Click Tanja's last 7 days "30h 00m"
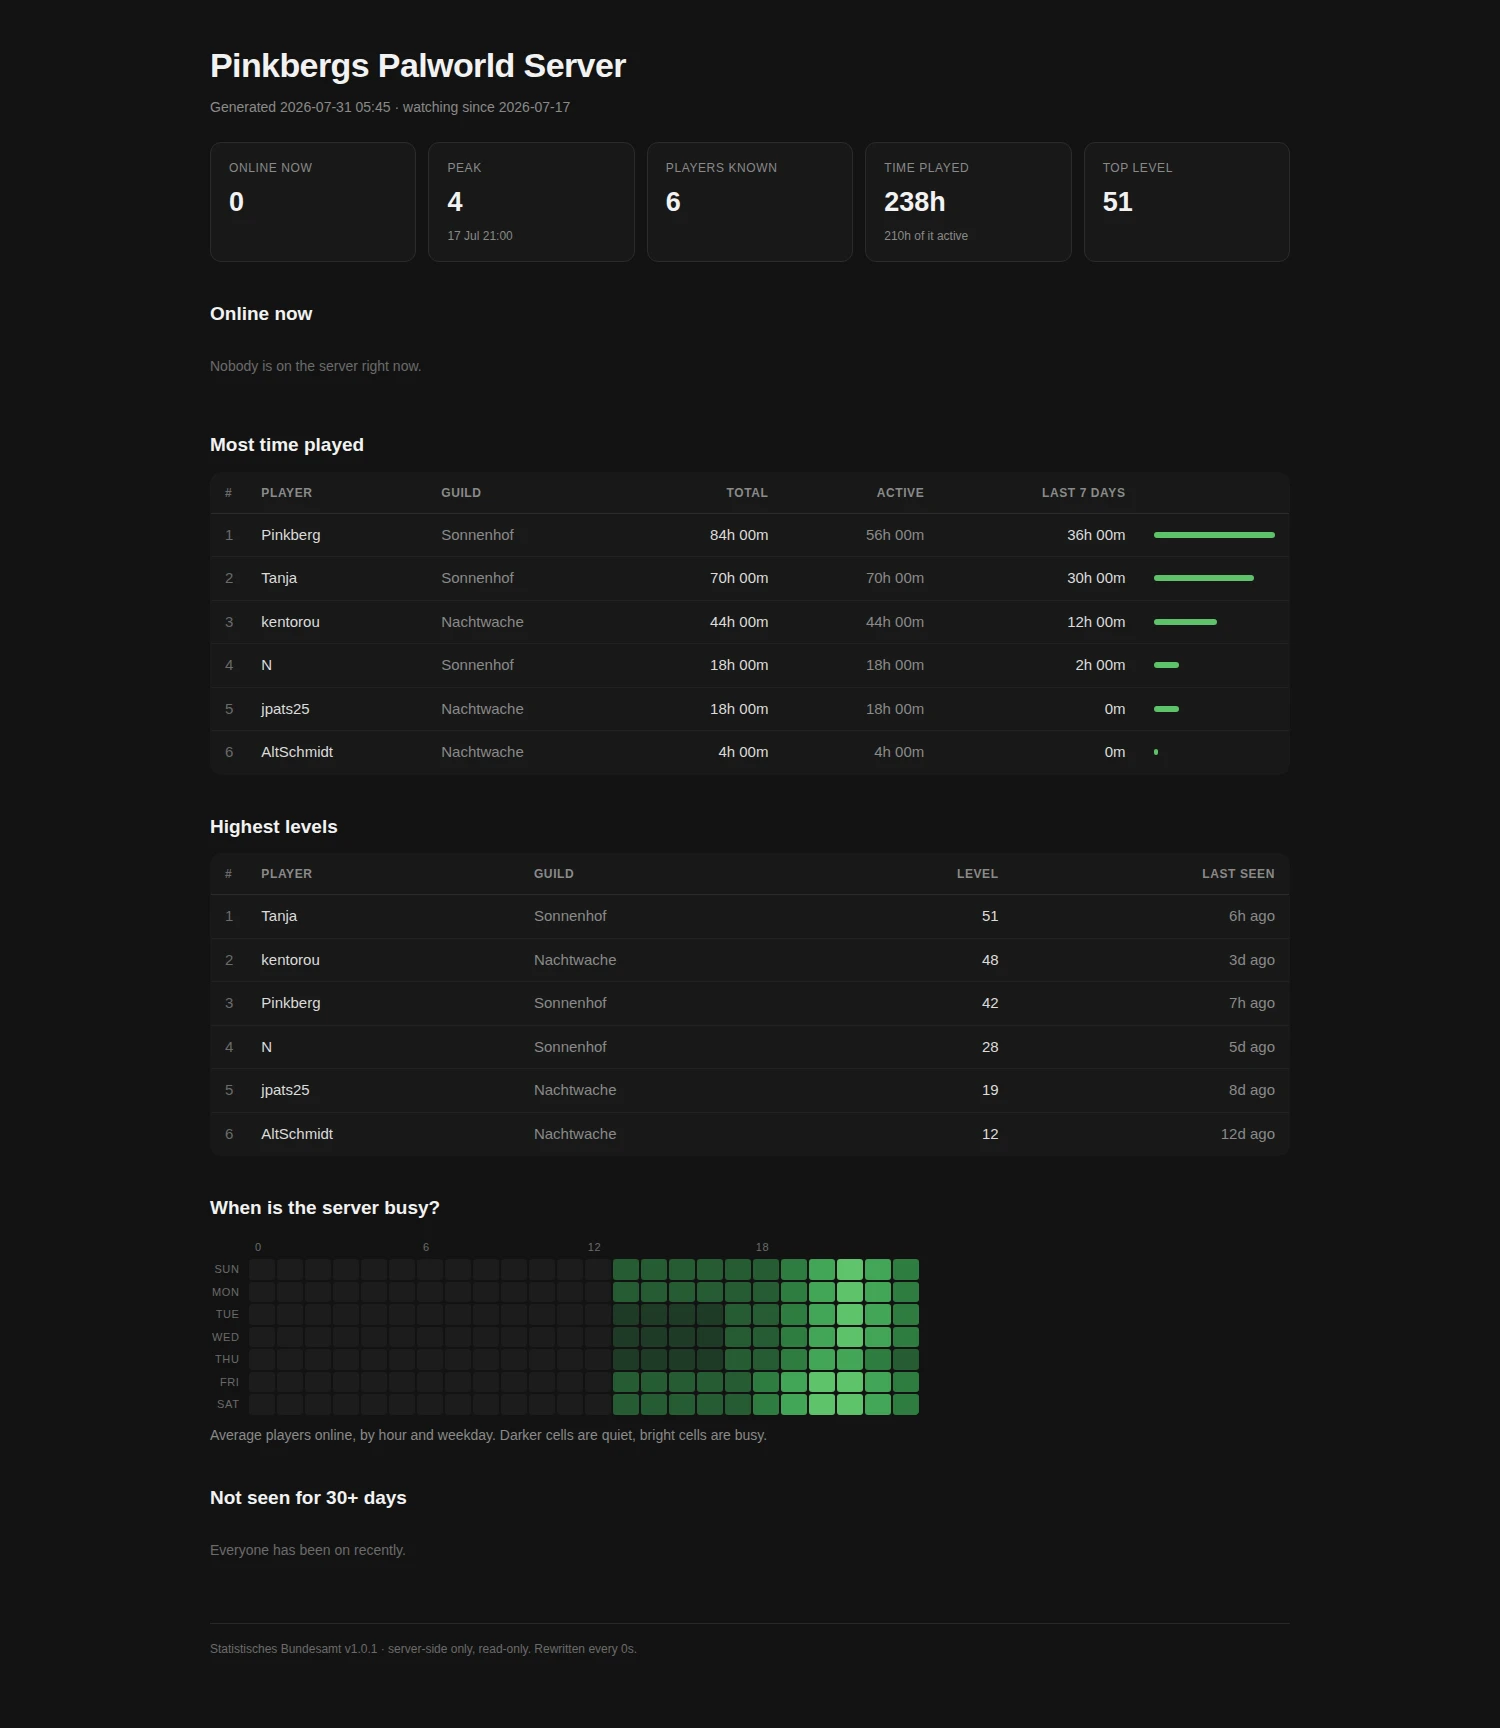The width and height of the screenshot is (1500, 1728). click(x=1096, y=578)
